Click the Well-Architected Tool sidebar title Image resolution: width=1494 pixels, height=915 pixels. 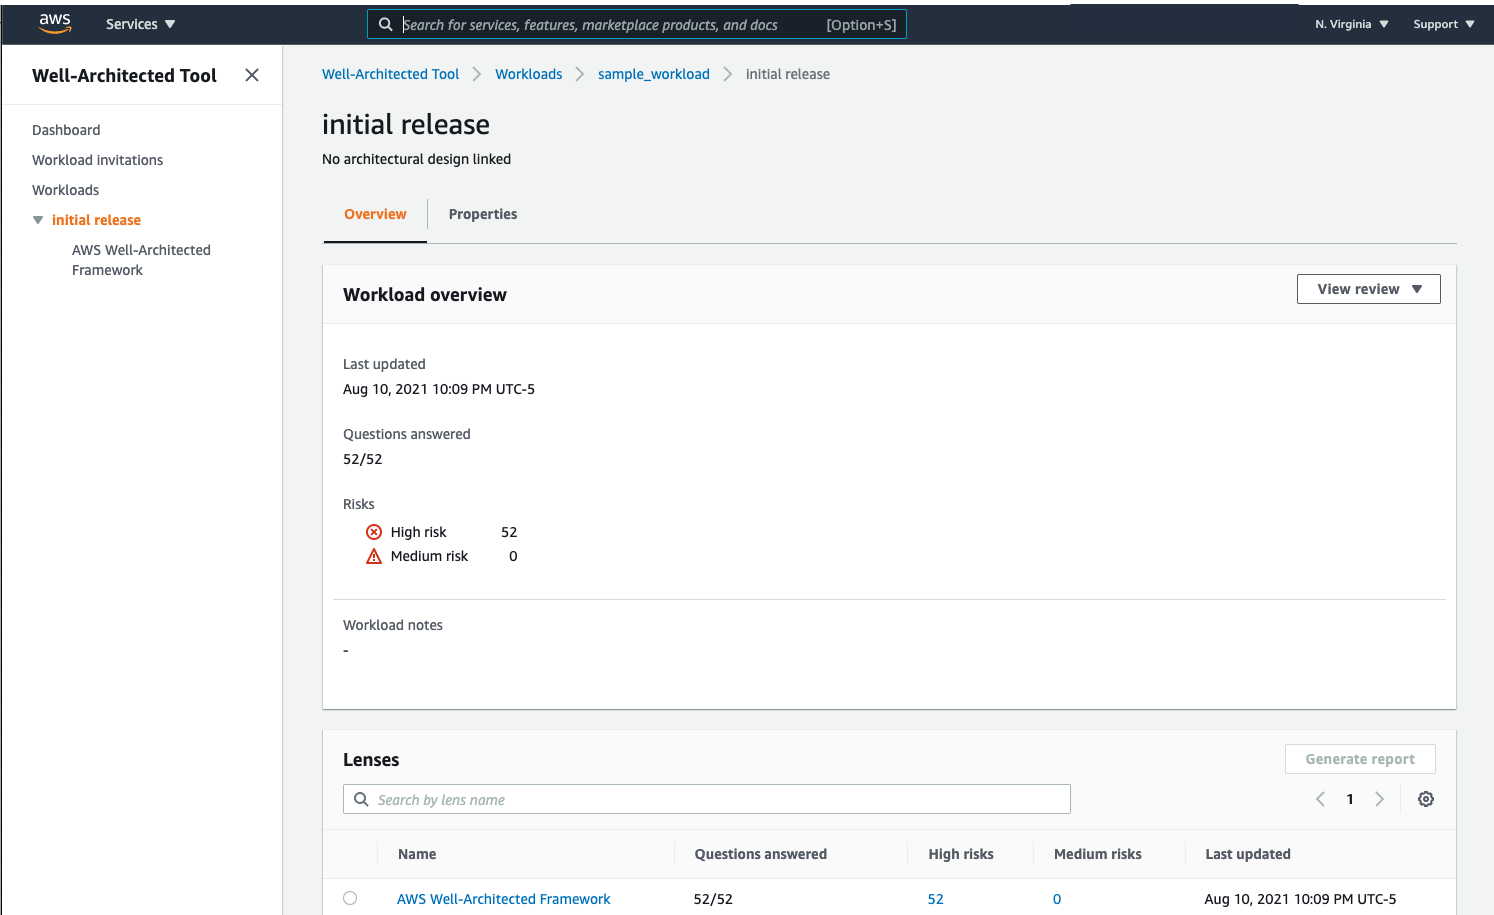pyautogui.click(x=124, y=75)
